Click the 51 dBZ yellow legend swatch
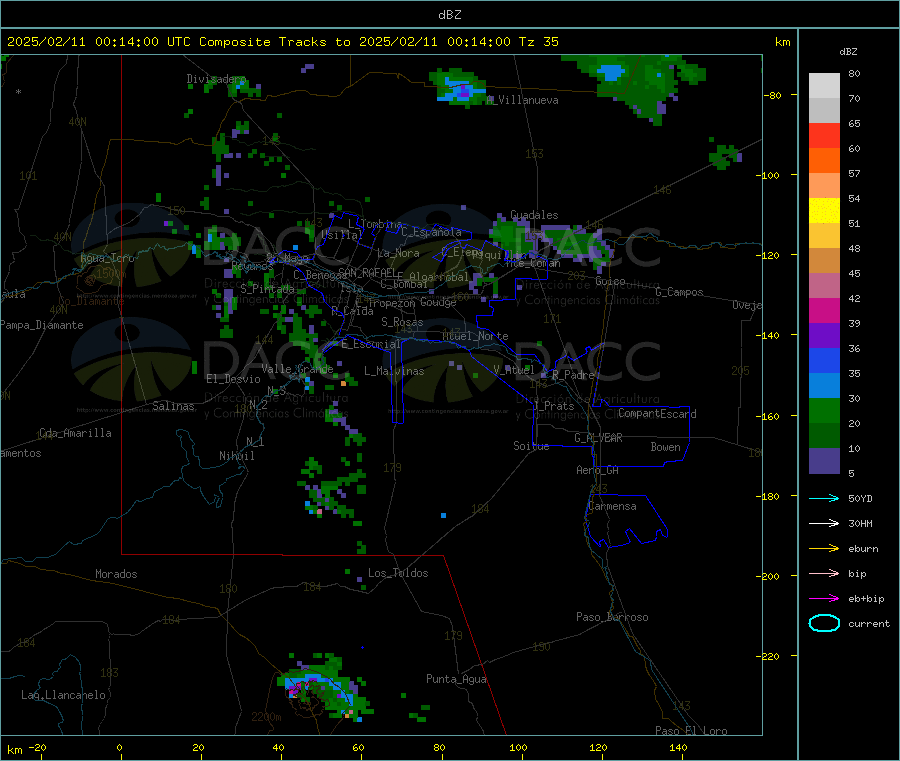The width and height of the screenshot is (900, 761). pos(824,211)
